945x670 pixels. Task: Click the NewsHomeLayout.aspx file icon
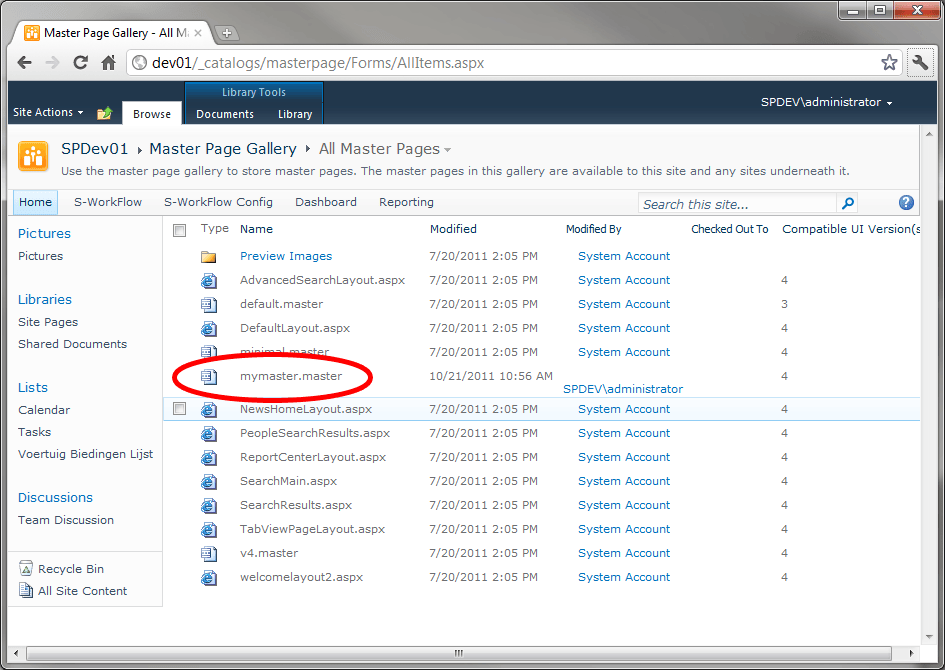click(209, 410)
